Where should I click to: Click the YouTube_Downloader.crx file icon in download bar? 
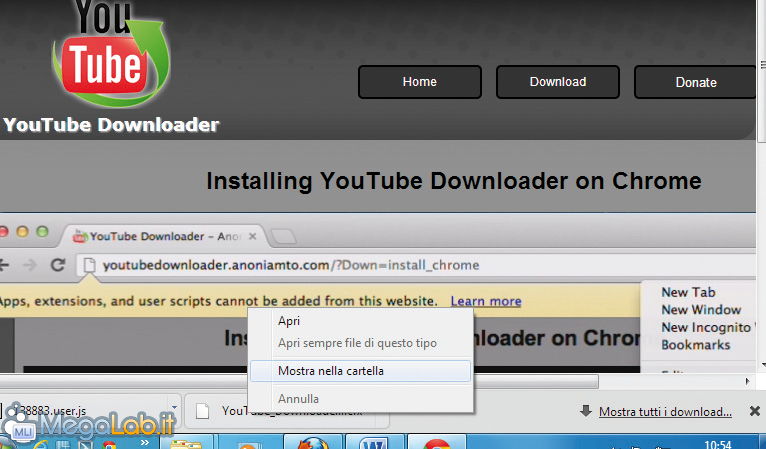202,411
